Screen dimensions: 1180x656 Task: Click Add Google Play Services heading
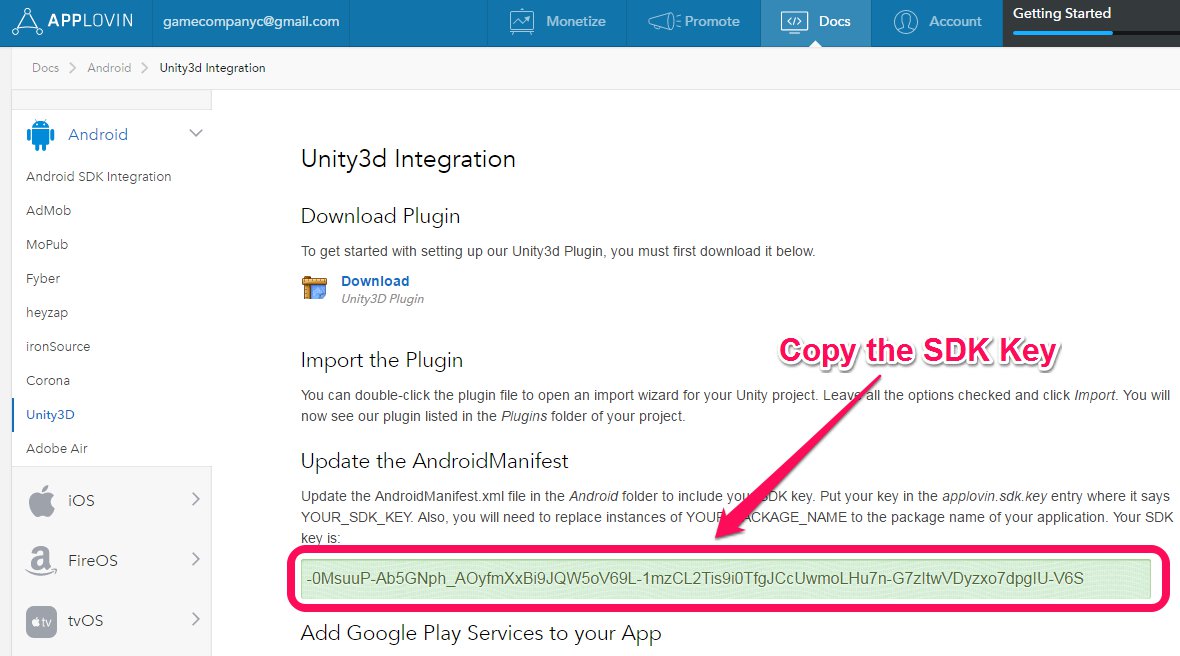(x=481, y=633)
